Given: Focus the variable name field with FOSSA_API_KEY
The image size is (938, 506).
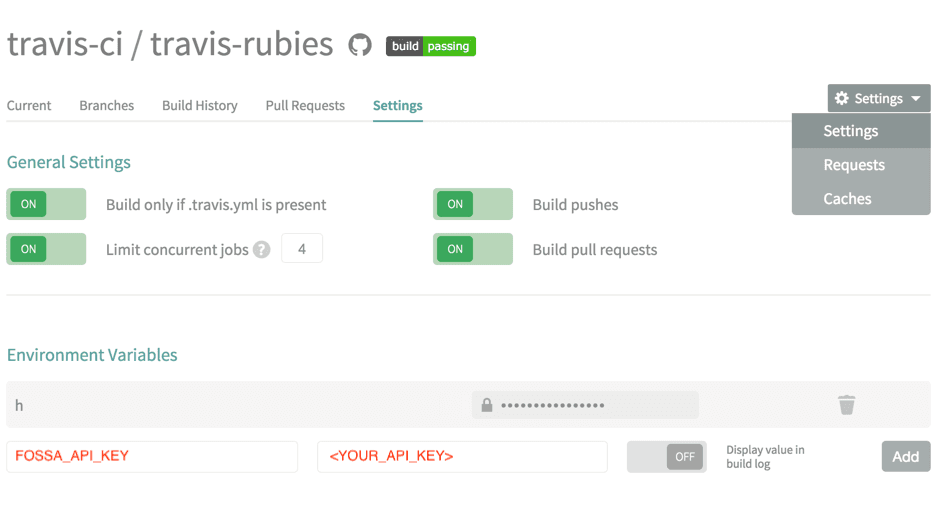Looking at the screenshot, I should pyautogui.click(x=152, y=457).
